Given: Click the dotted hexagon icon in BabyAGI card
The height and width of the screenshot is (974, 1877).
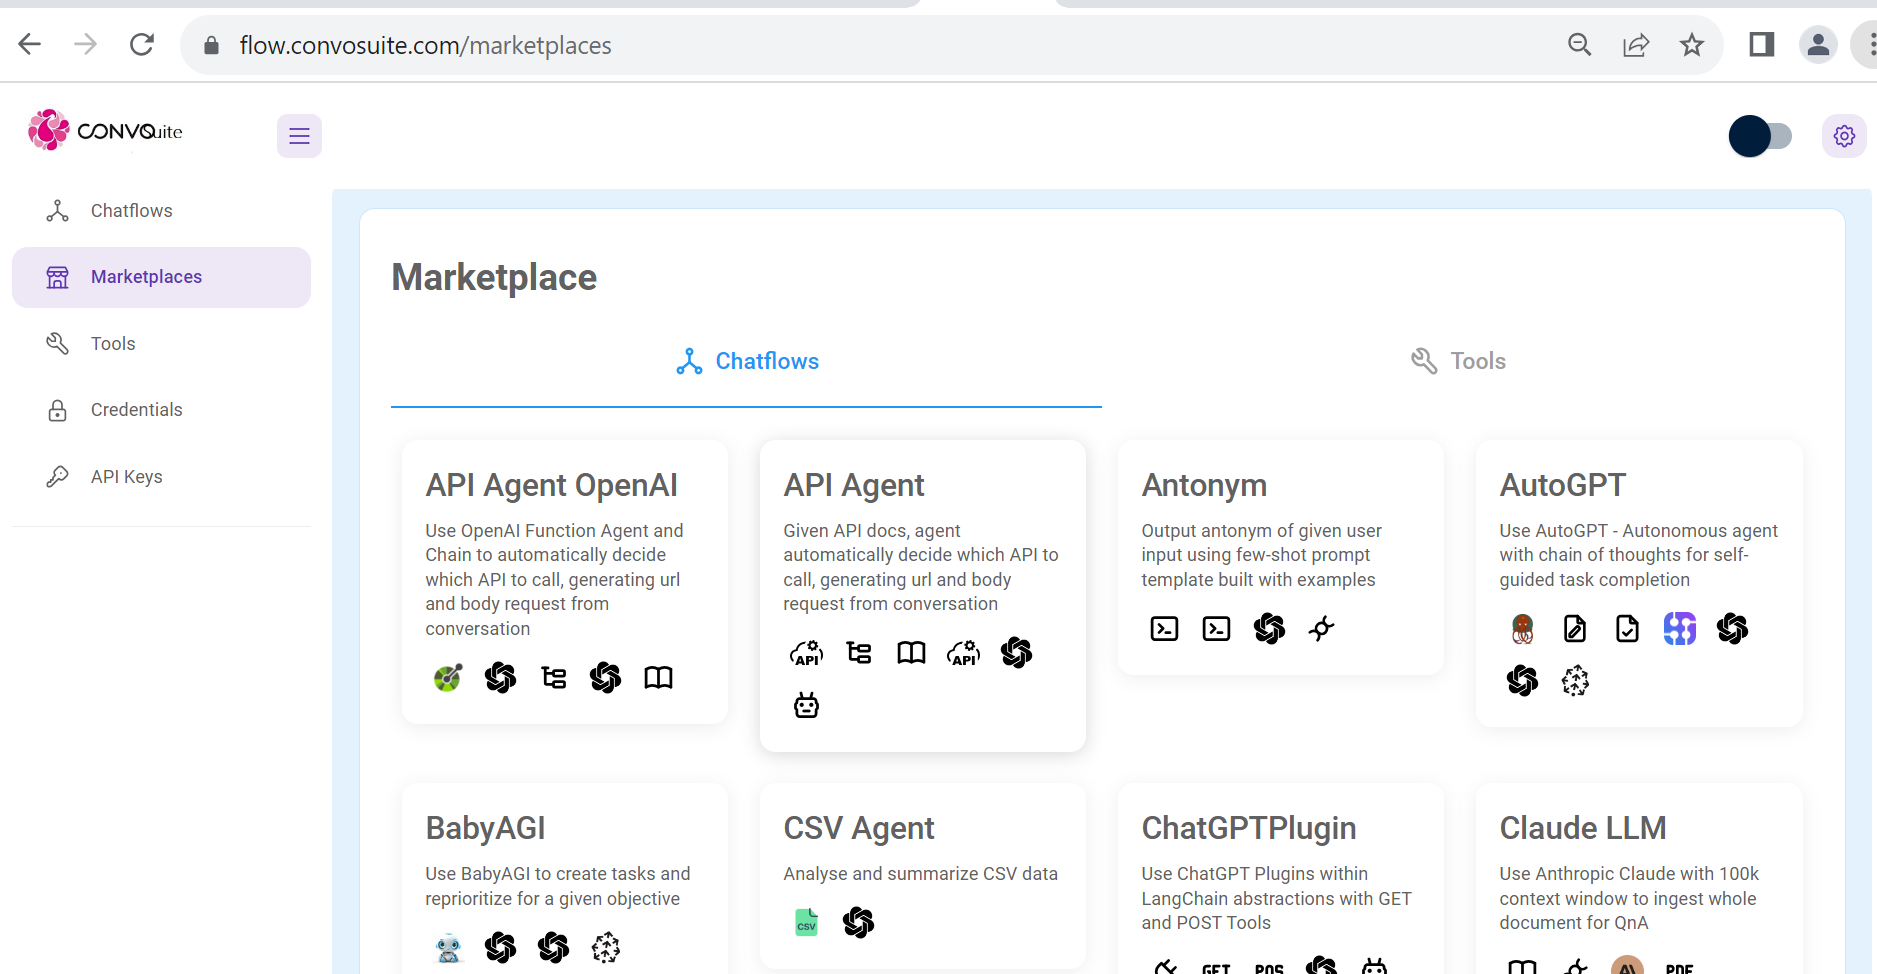Looking at the screenshot, I should 606,947.
